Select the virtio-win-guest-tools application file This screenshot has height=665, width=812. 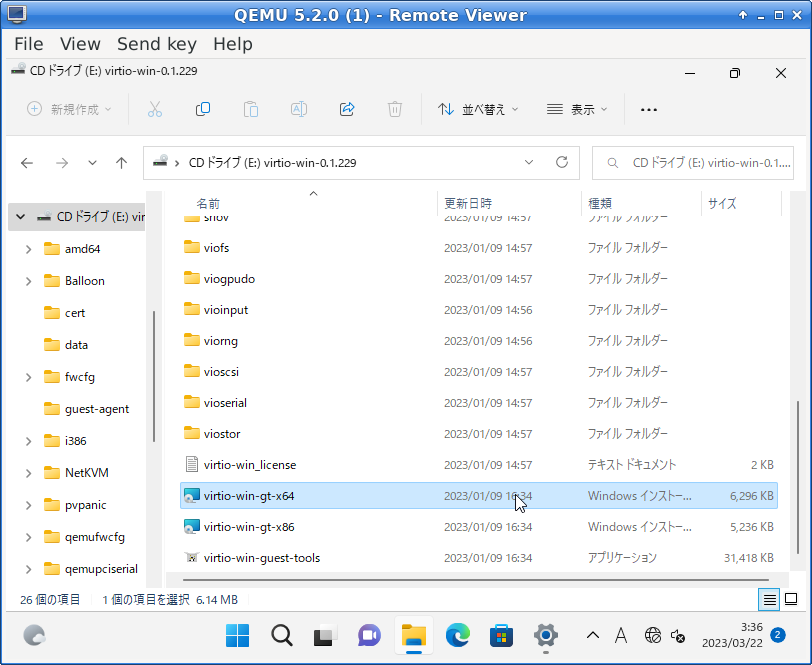click(261, 558)
